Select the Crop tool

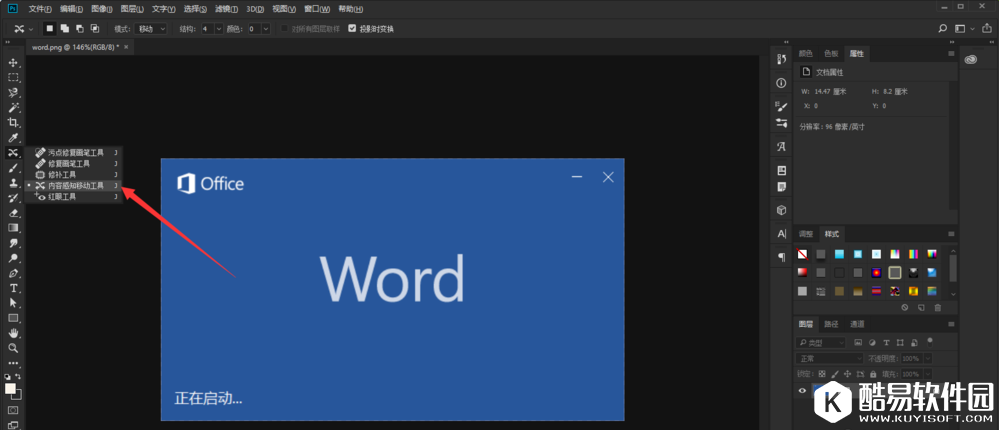(x=13, y=122)
